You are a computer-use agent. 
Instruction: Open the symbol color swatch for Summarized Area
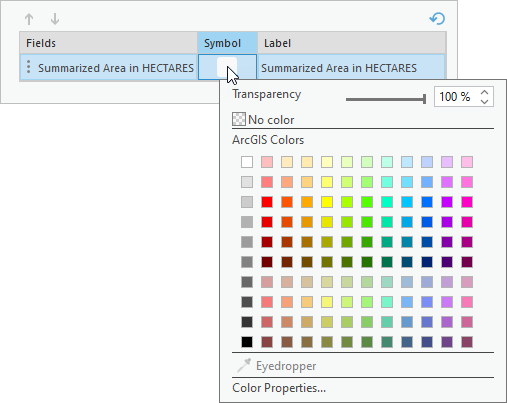click(227, 67)
